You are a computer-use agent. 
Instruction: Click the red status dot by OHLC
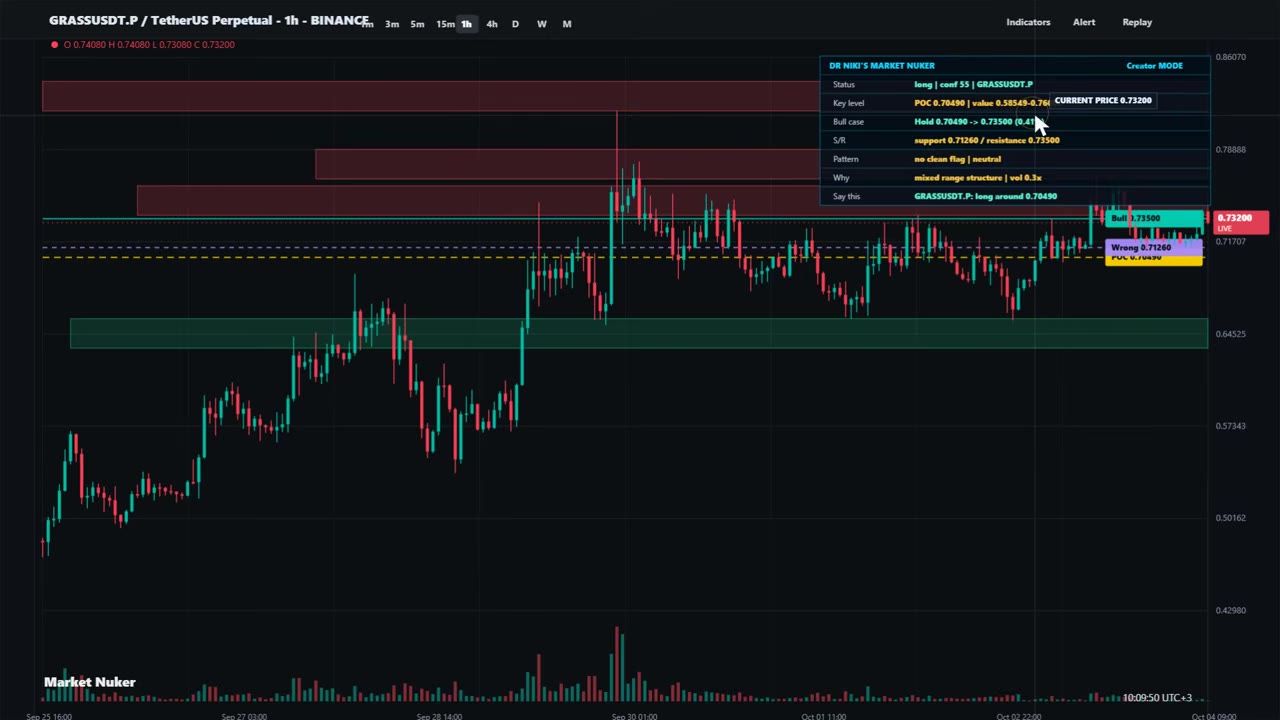point(54,44)
